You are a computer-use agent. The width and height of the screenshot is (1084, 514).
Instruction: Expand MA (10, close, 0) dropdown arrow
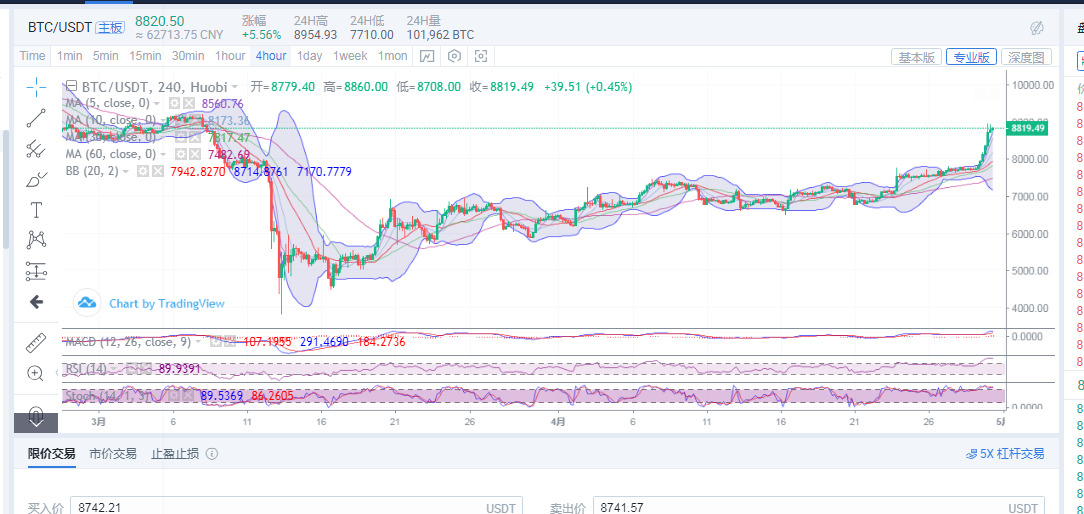[x=163, y=120]
